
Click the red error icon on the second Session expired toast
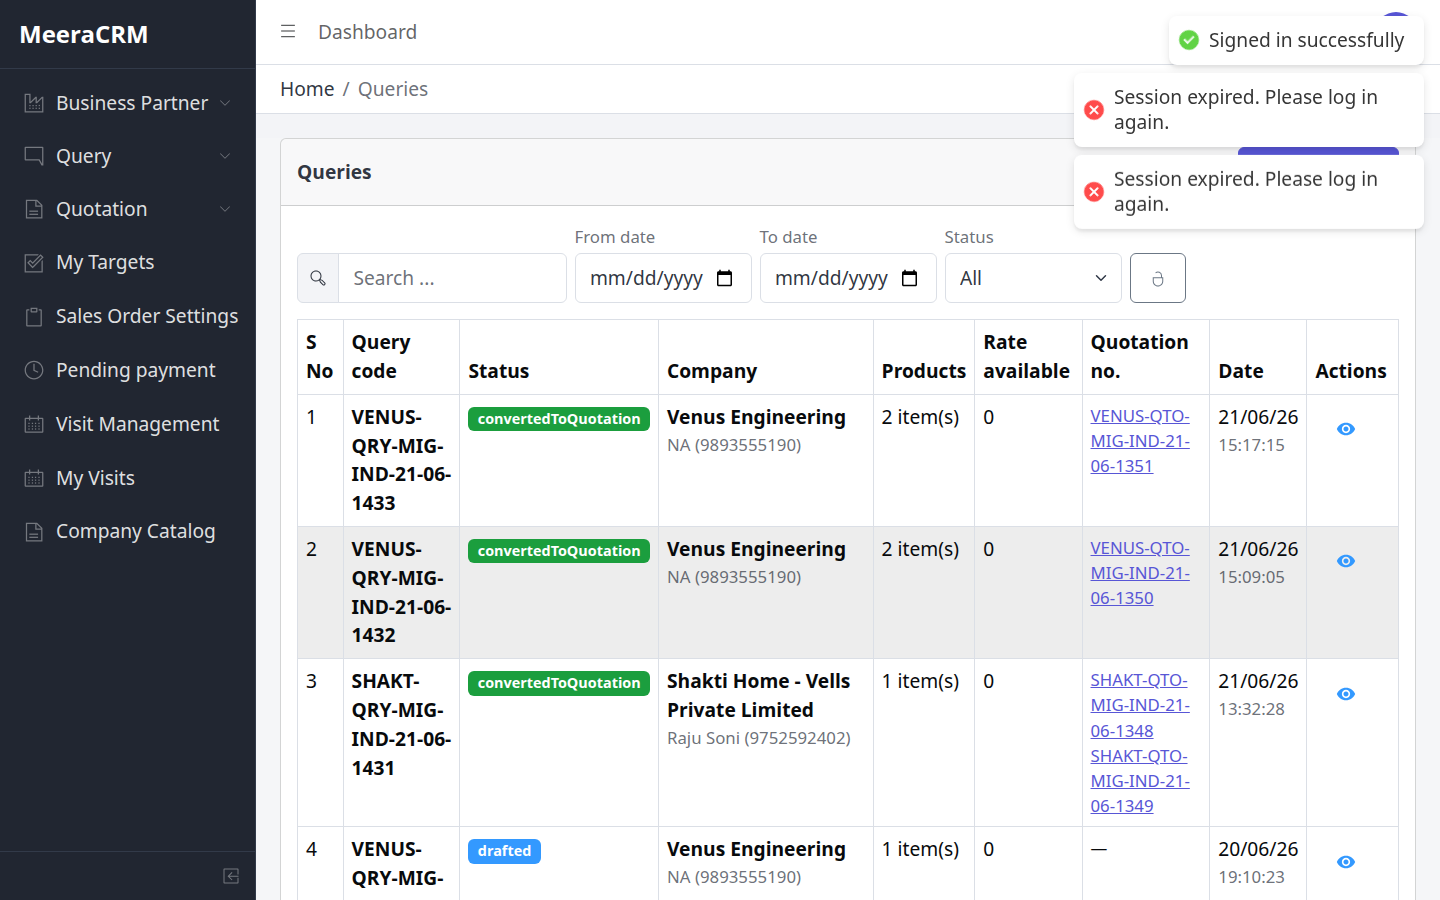click(x=1094, y=191)
